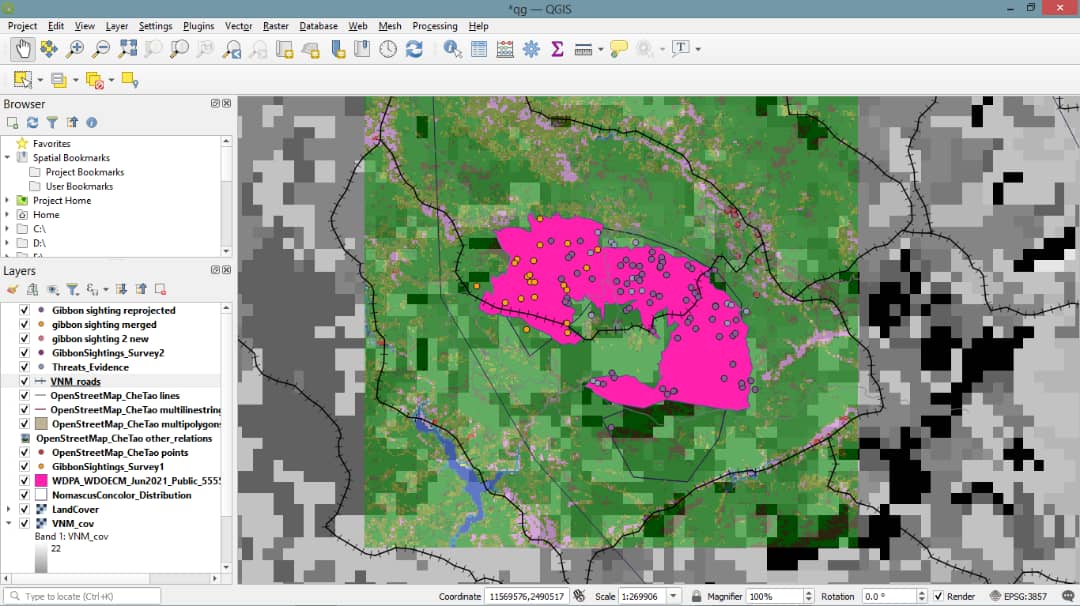Open the Processing menu
The height and width of the screenshot is (606, 1080).
pyautogui.click(x=435, y=25)
